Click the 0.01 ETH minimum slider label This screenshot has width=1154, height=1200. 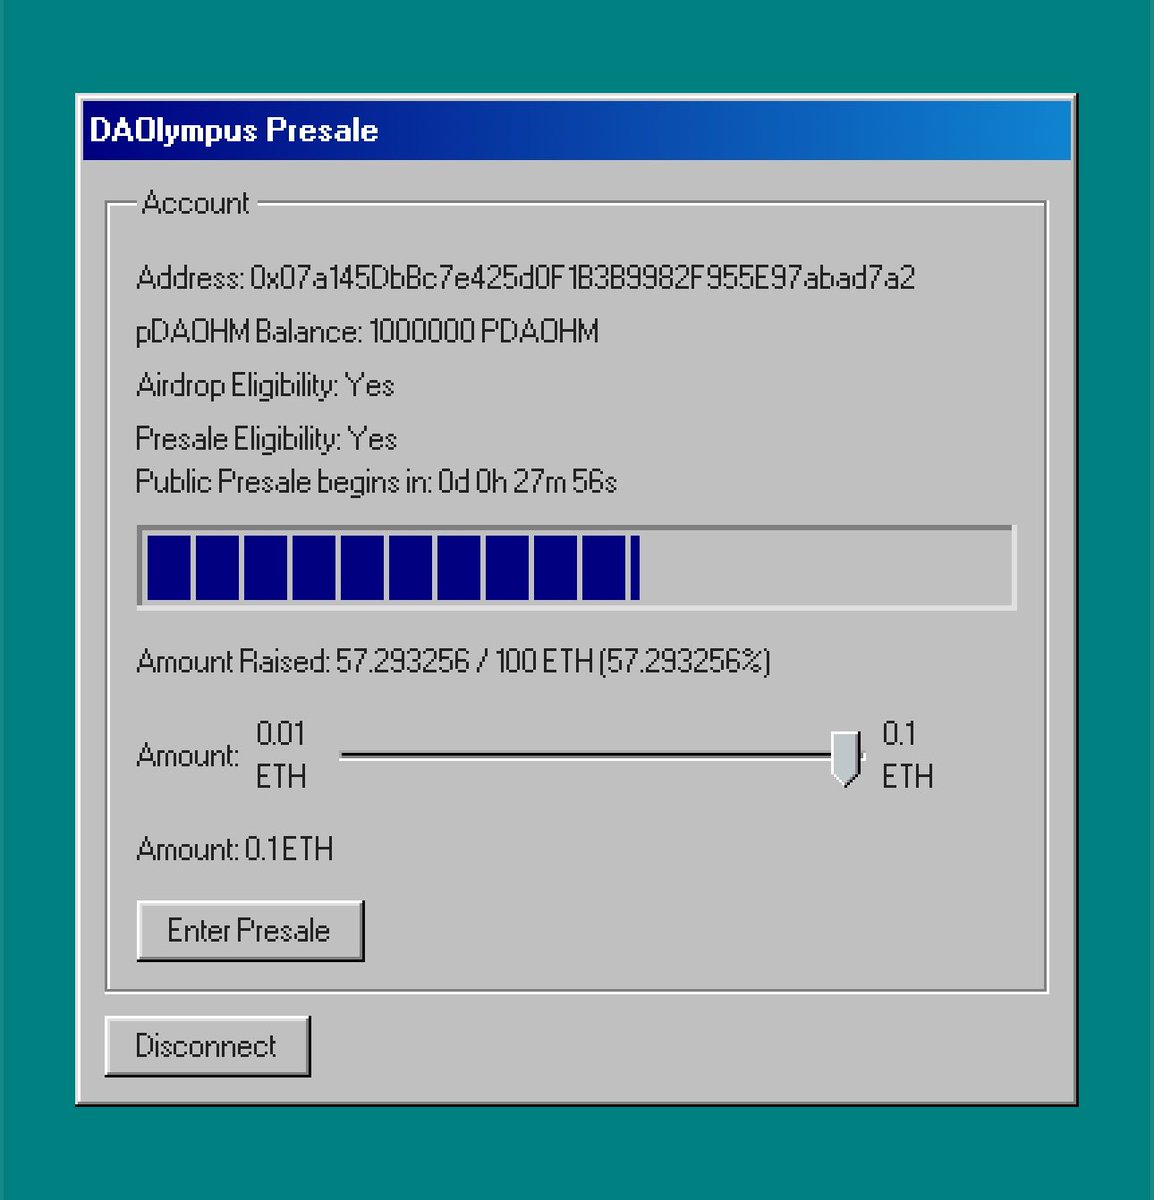tap(281, 755)
